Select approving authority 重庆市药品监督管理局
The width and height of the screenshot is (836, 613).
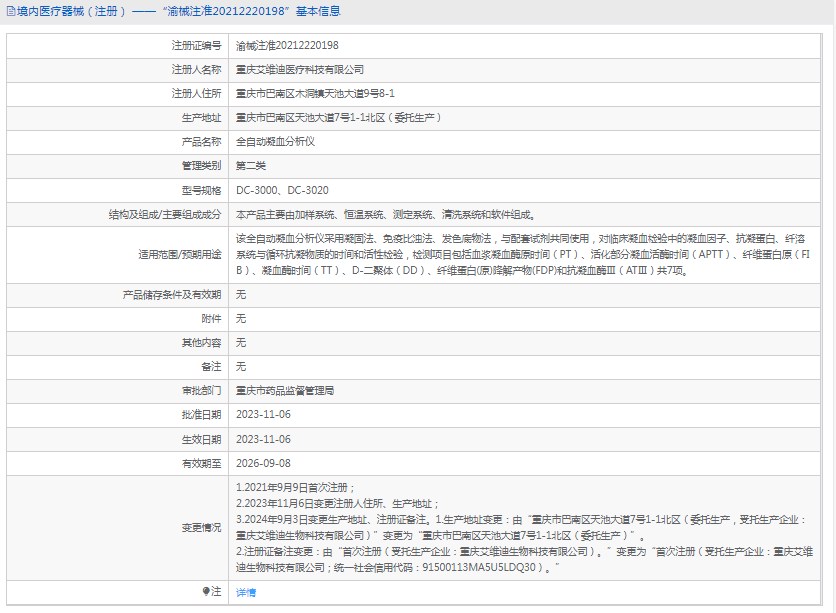pos(285,391)
